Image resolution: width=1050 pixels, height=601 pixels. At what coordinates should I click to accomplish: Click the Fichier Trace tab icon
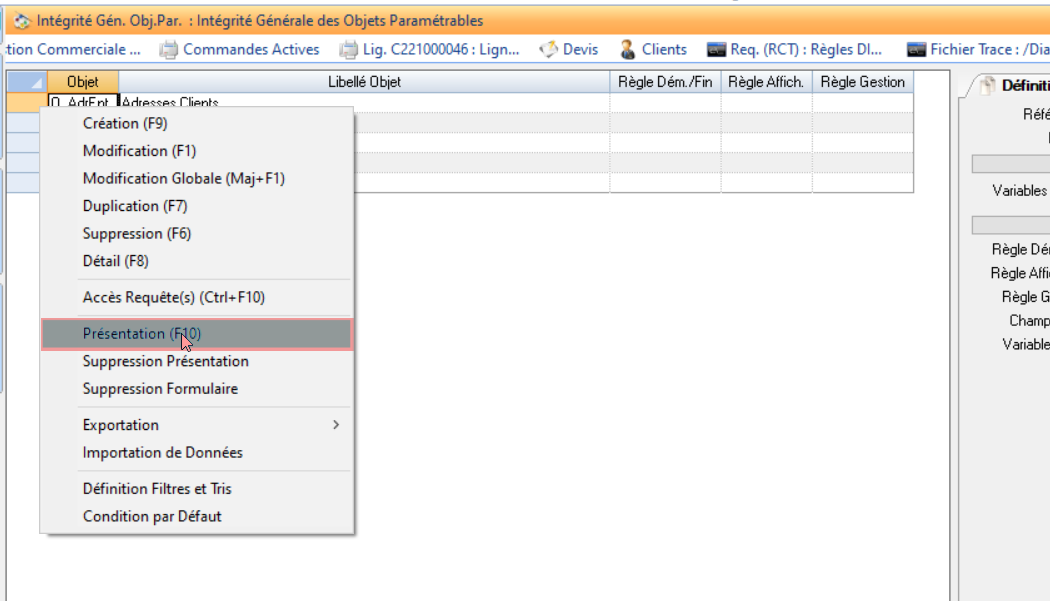click(x=916, y=49)
